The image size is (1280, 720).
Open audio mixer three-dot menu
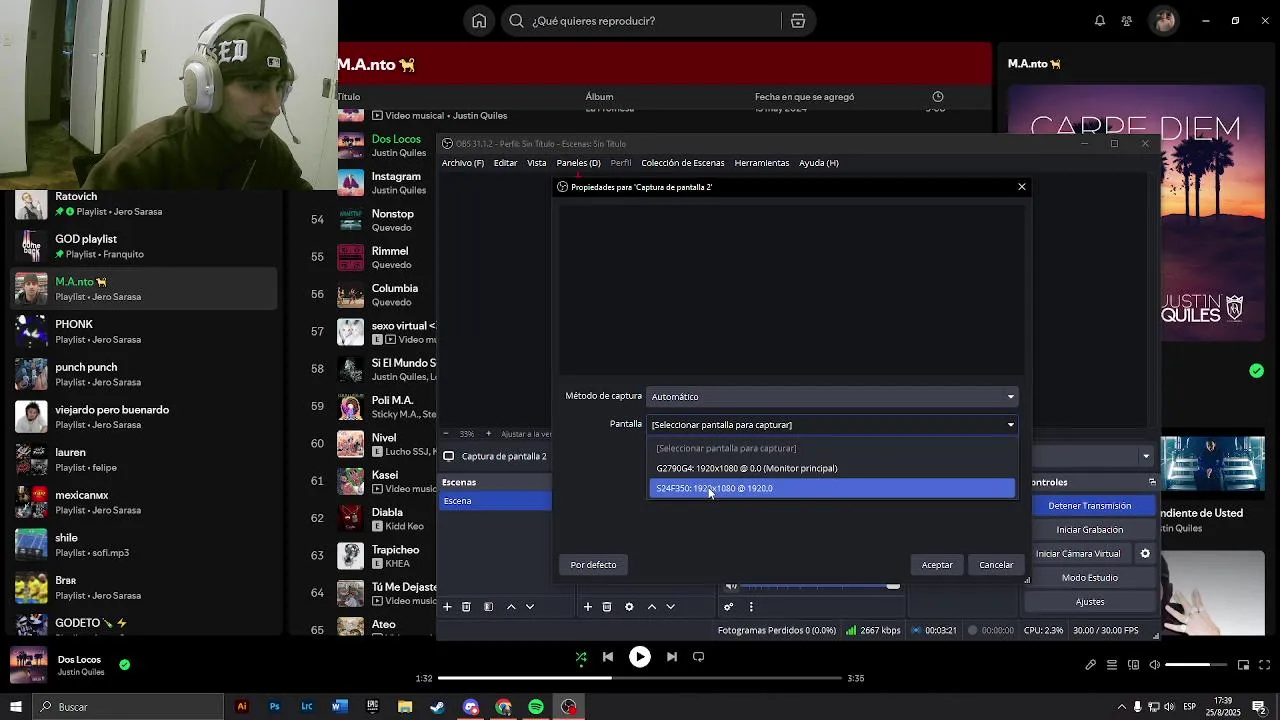[751, 607]
